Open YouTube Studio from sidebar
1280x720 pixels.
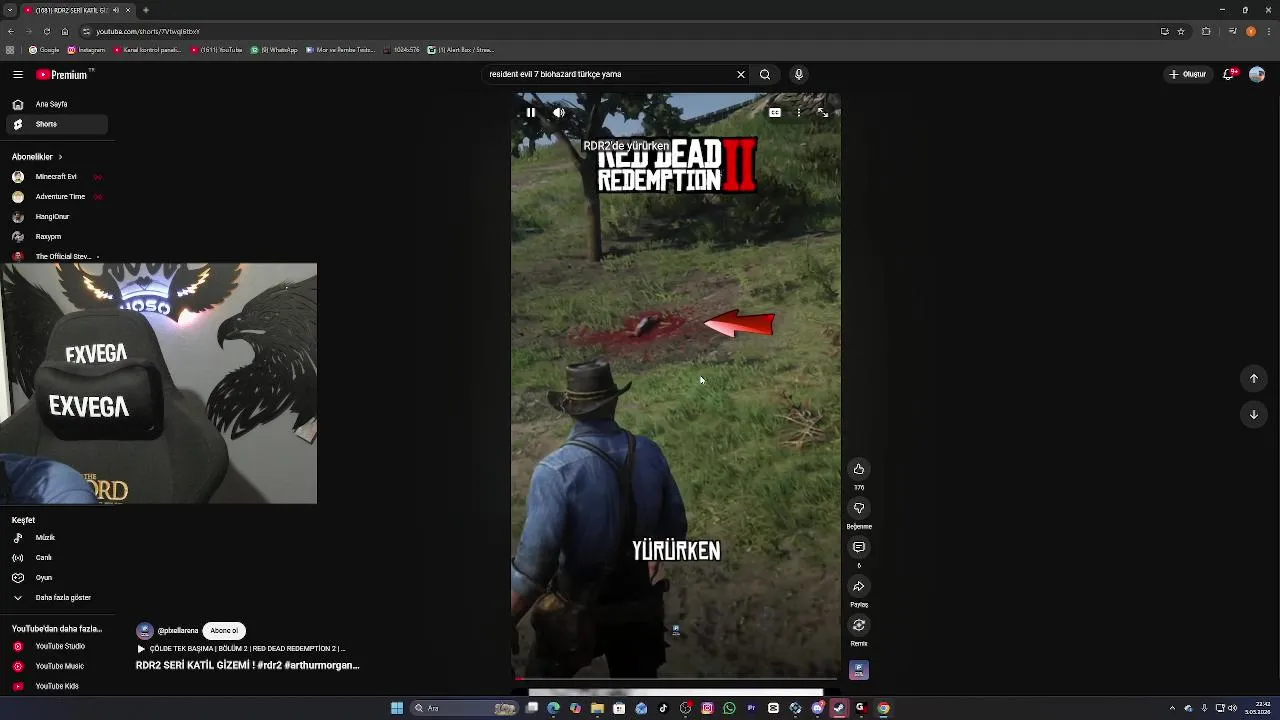pyautogui.click(x=55, y=646)
